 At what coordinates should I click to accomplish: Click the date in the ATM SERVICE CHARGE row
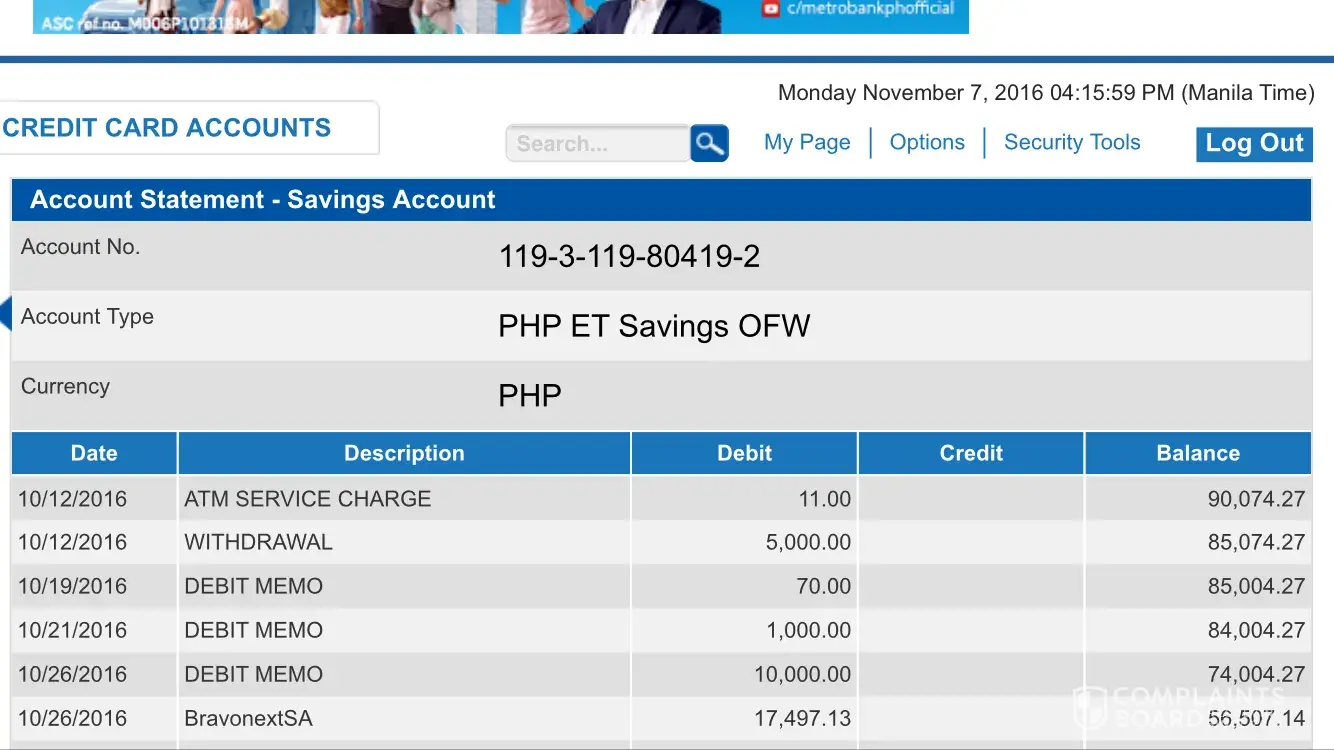pyautogui.click(x=72, y=499)
